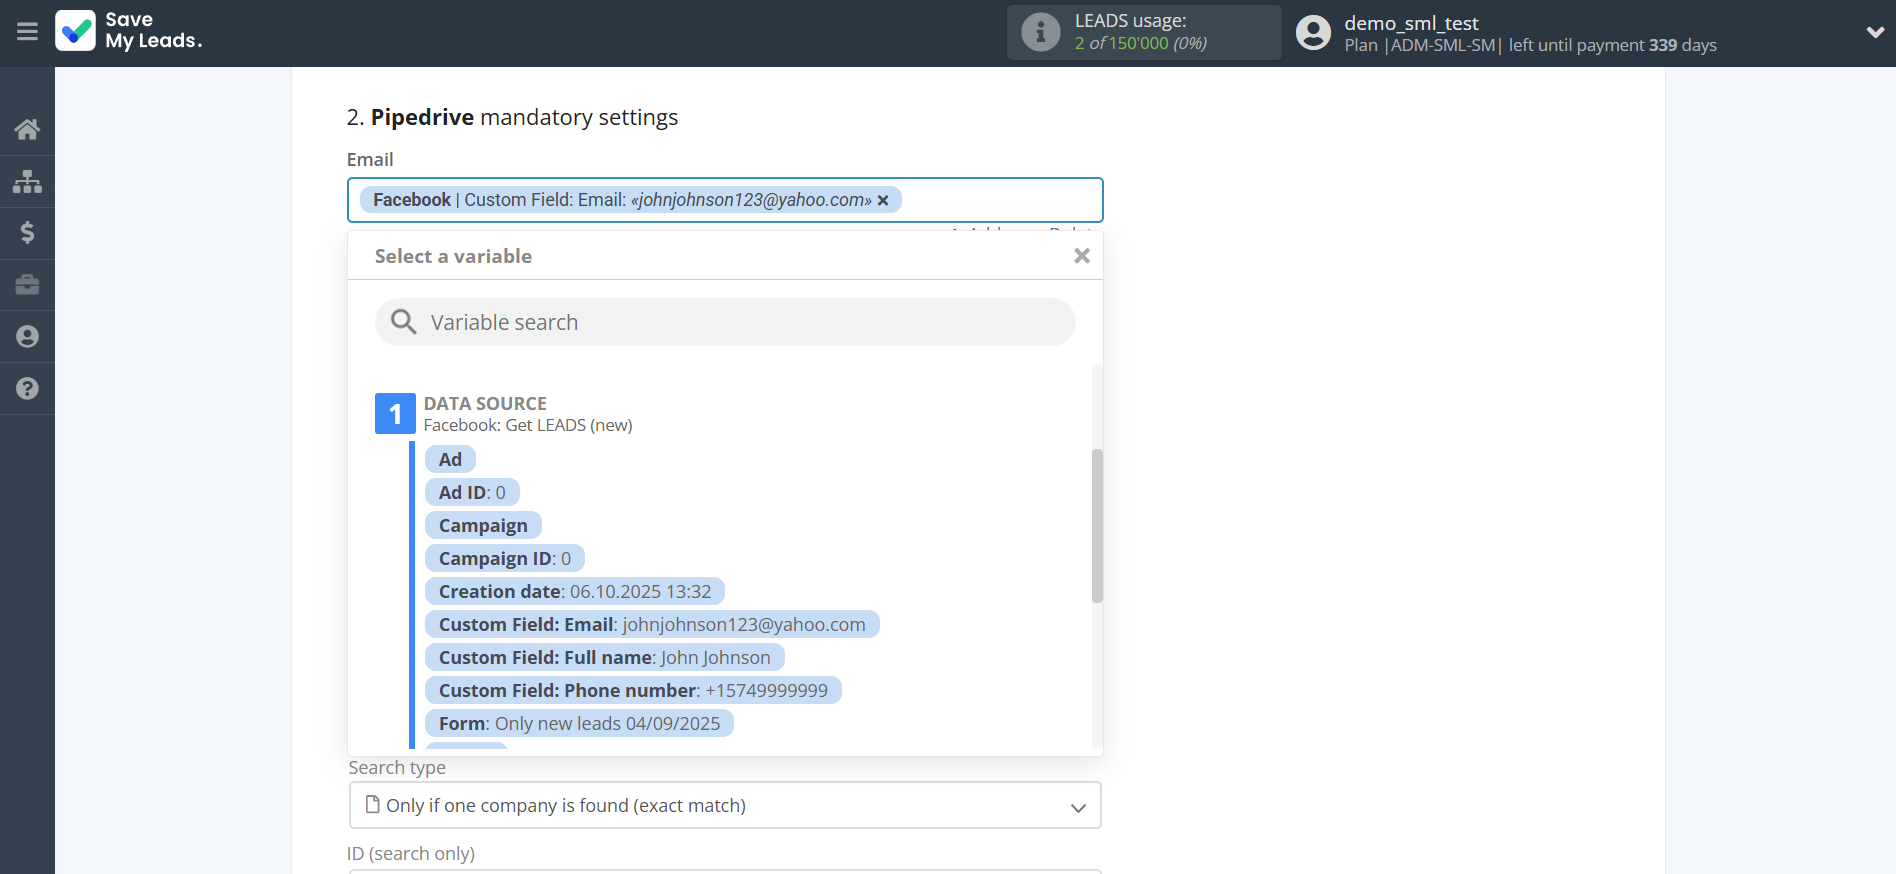Open the Home page from the sidebar
Screen dimensions: 1896x874
click(27, 129)
